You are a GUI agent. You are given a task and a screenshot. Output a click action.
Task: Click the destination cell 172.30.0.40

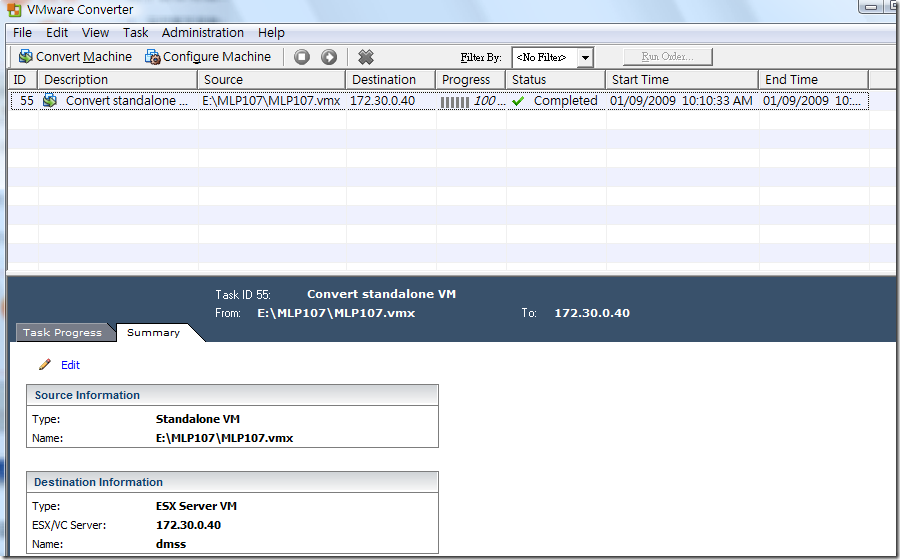click(382, 101)
